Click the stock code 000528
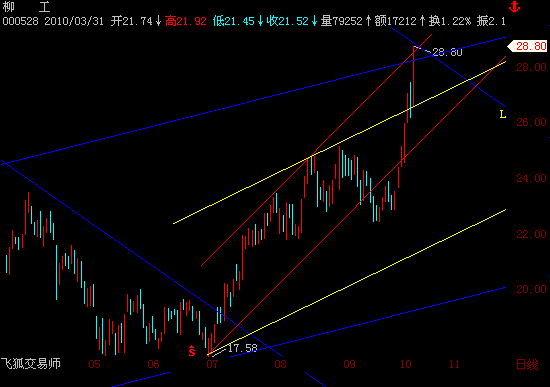This screenshot has width=550, height=387. [x=20, y=21]
